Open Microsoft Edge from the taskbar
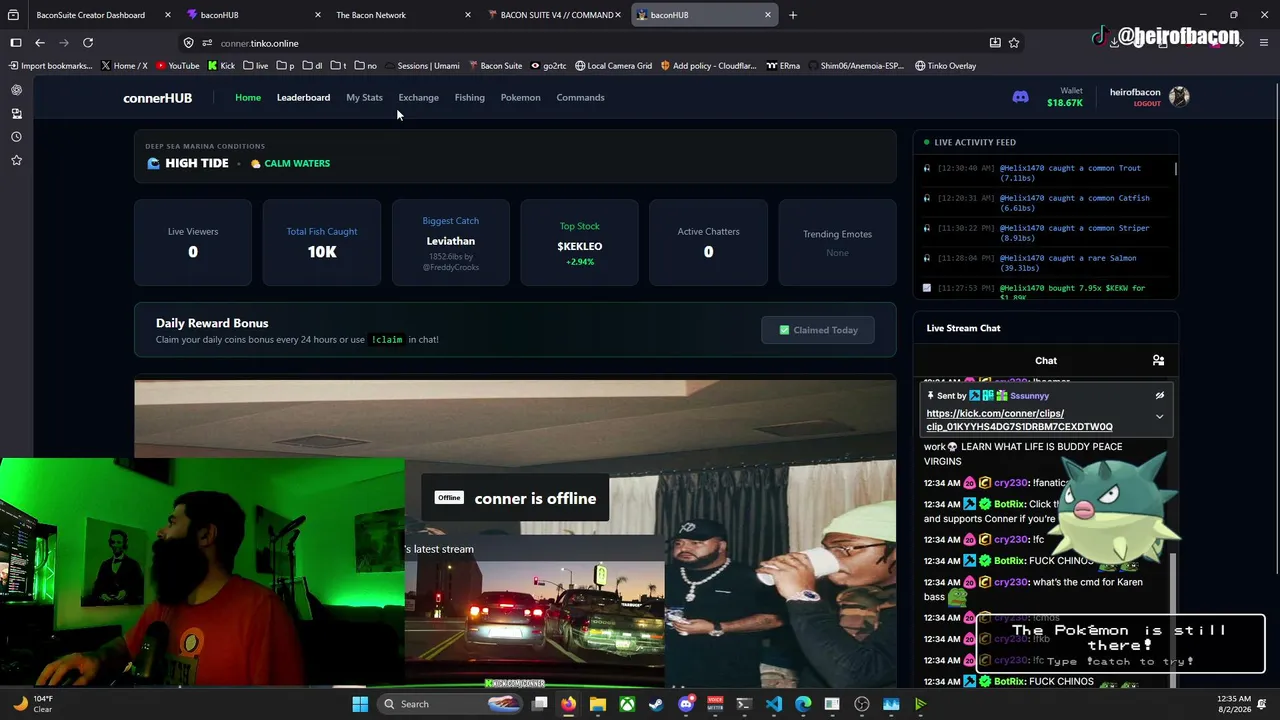Screen dimensions: 1280x720 point(803,704)
